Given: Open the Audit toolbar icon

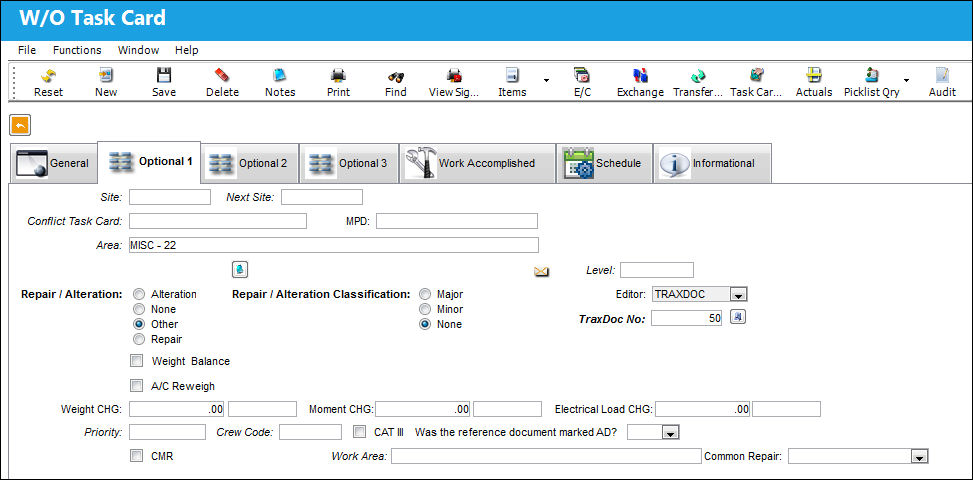Looking at the screenshot, I should (x=942, y=76).
